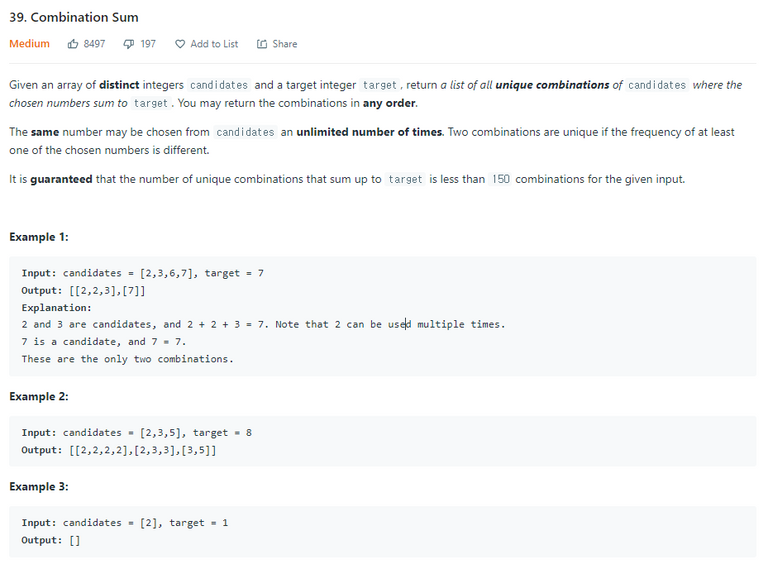Click the Medium difficulty label
This screenshot has height=570, width=768.
29,44
